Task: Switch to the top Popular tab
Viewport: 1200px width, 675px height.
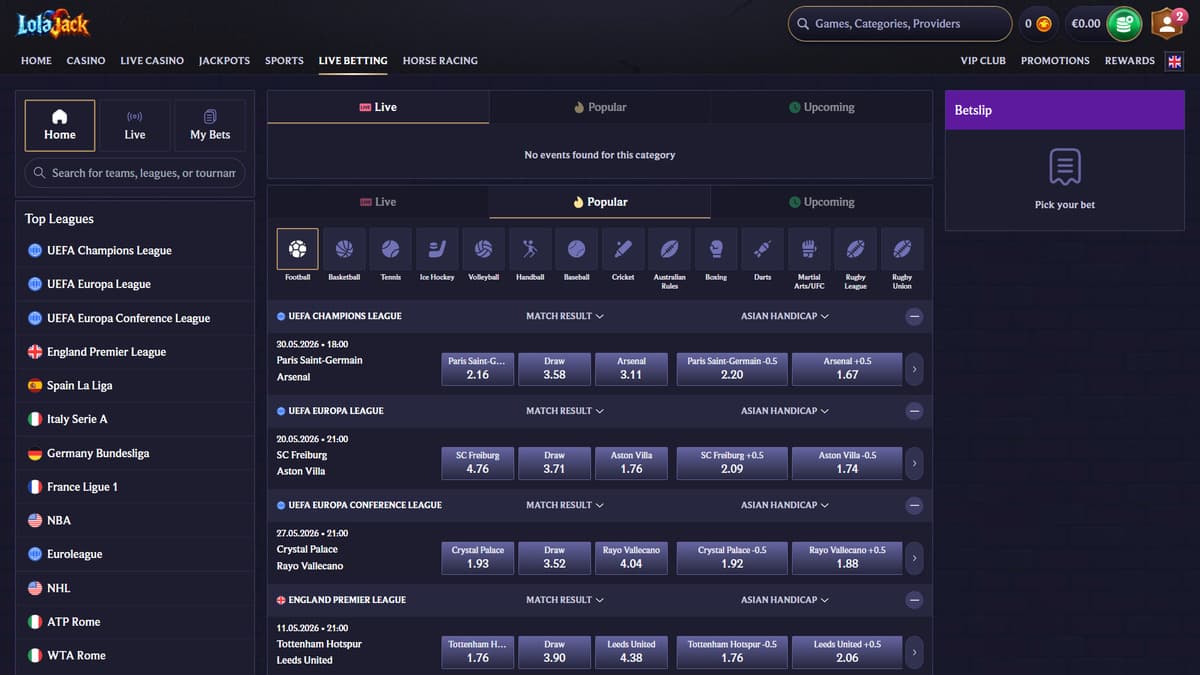Action: point(600,107)
